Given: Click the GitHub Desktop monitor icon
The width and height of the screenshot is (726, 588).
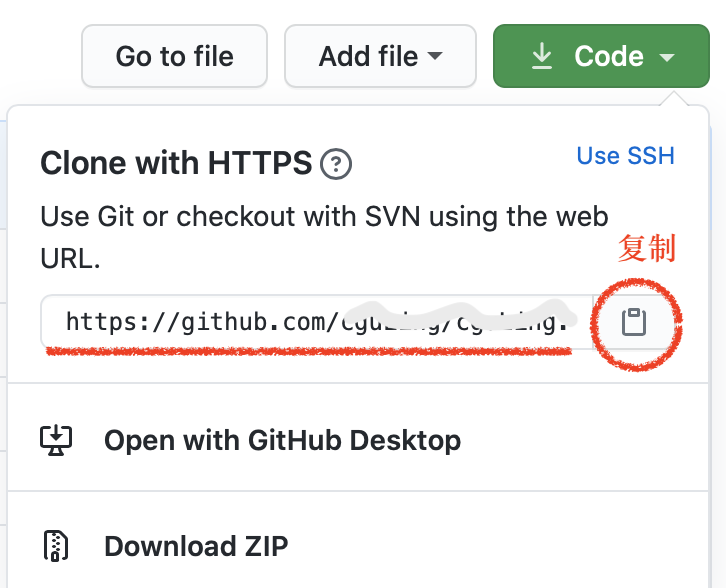Looking at the screenshot, I should coord(56,440).
